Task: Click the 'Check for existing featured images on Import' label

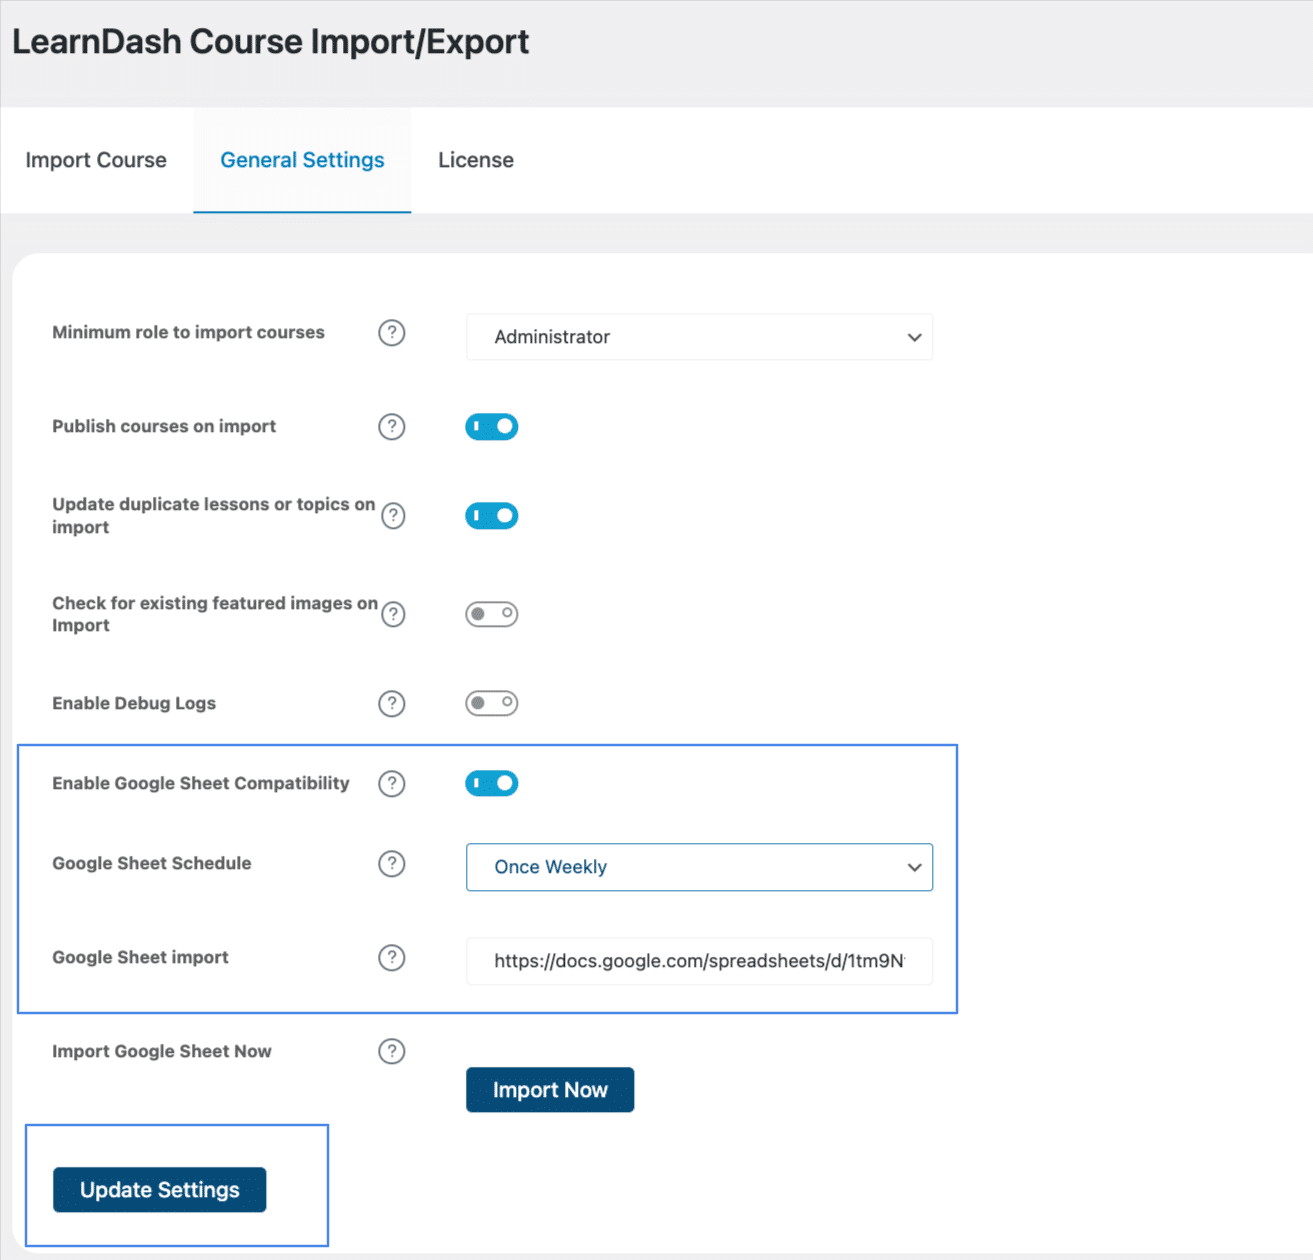Action: click(x=215, y=614)
